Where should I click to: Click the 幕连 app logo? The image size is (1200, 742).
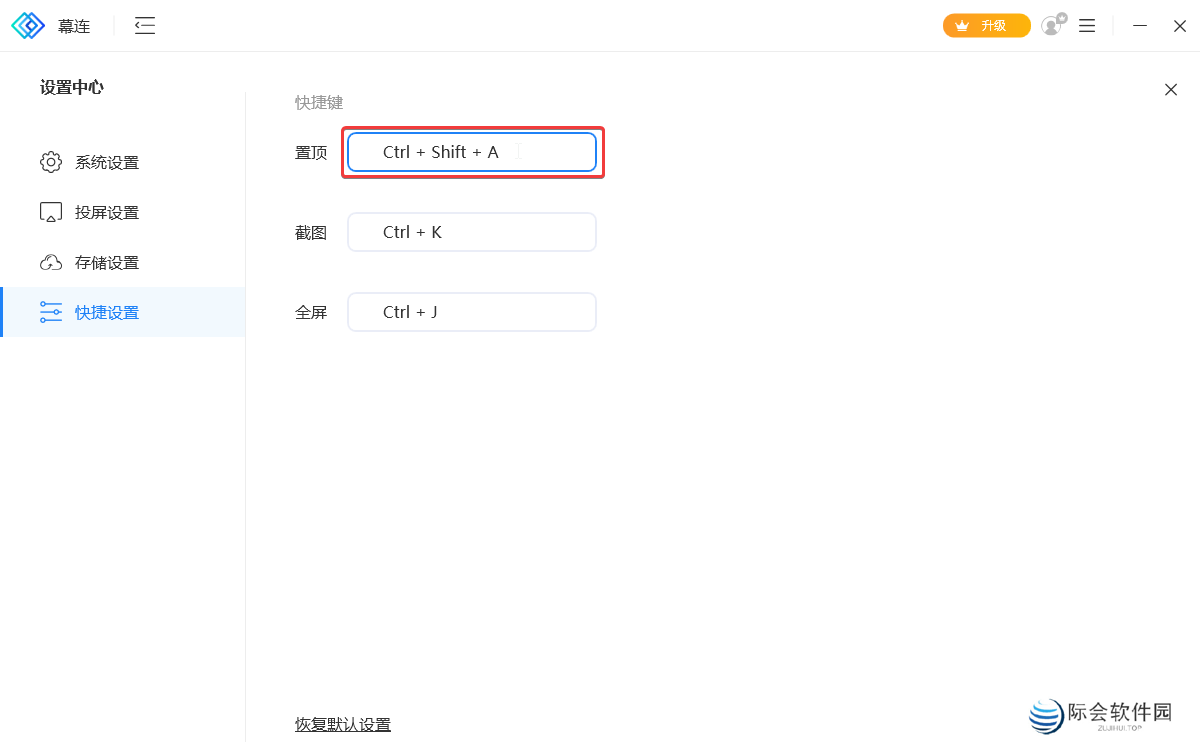coord(28,25)
